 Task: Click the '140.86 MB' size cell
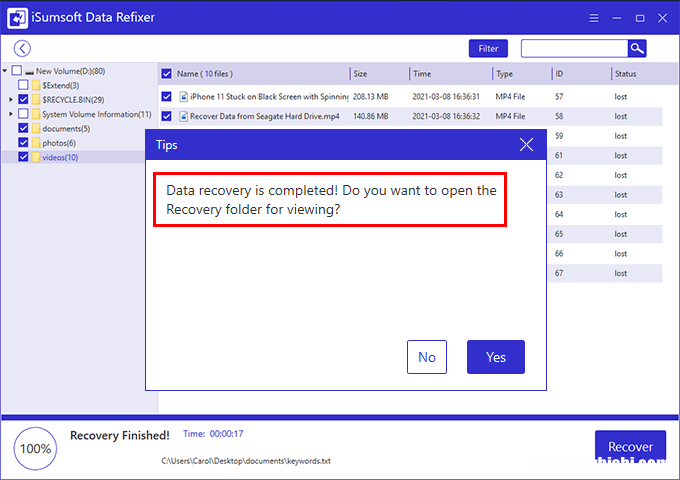pyautogui.click(x=370, y=116)
